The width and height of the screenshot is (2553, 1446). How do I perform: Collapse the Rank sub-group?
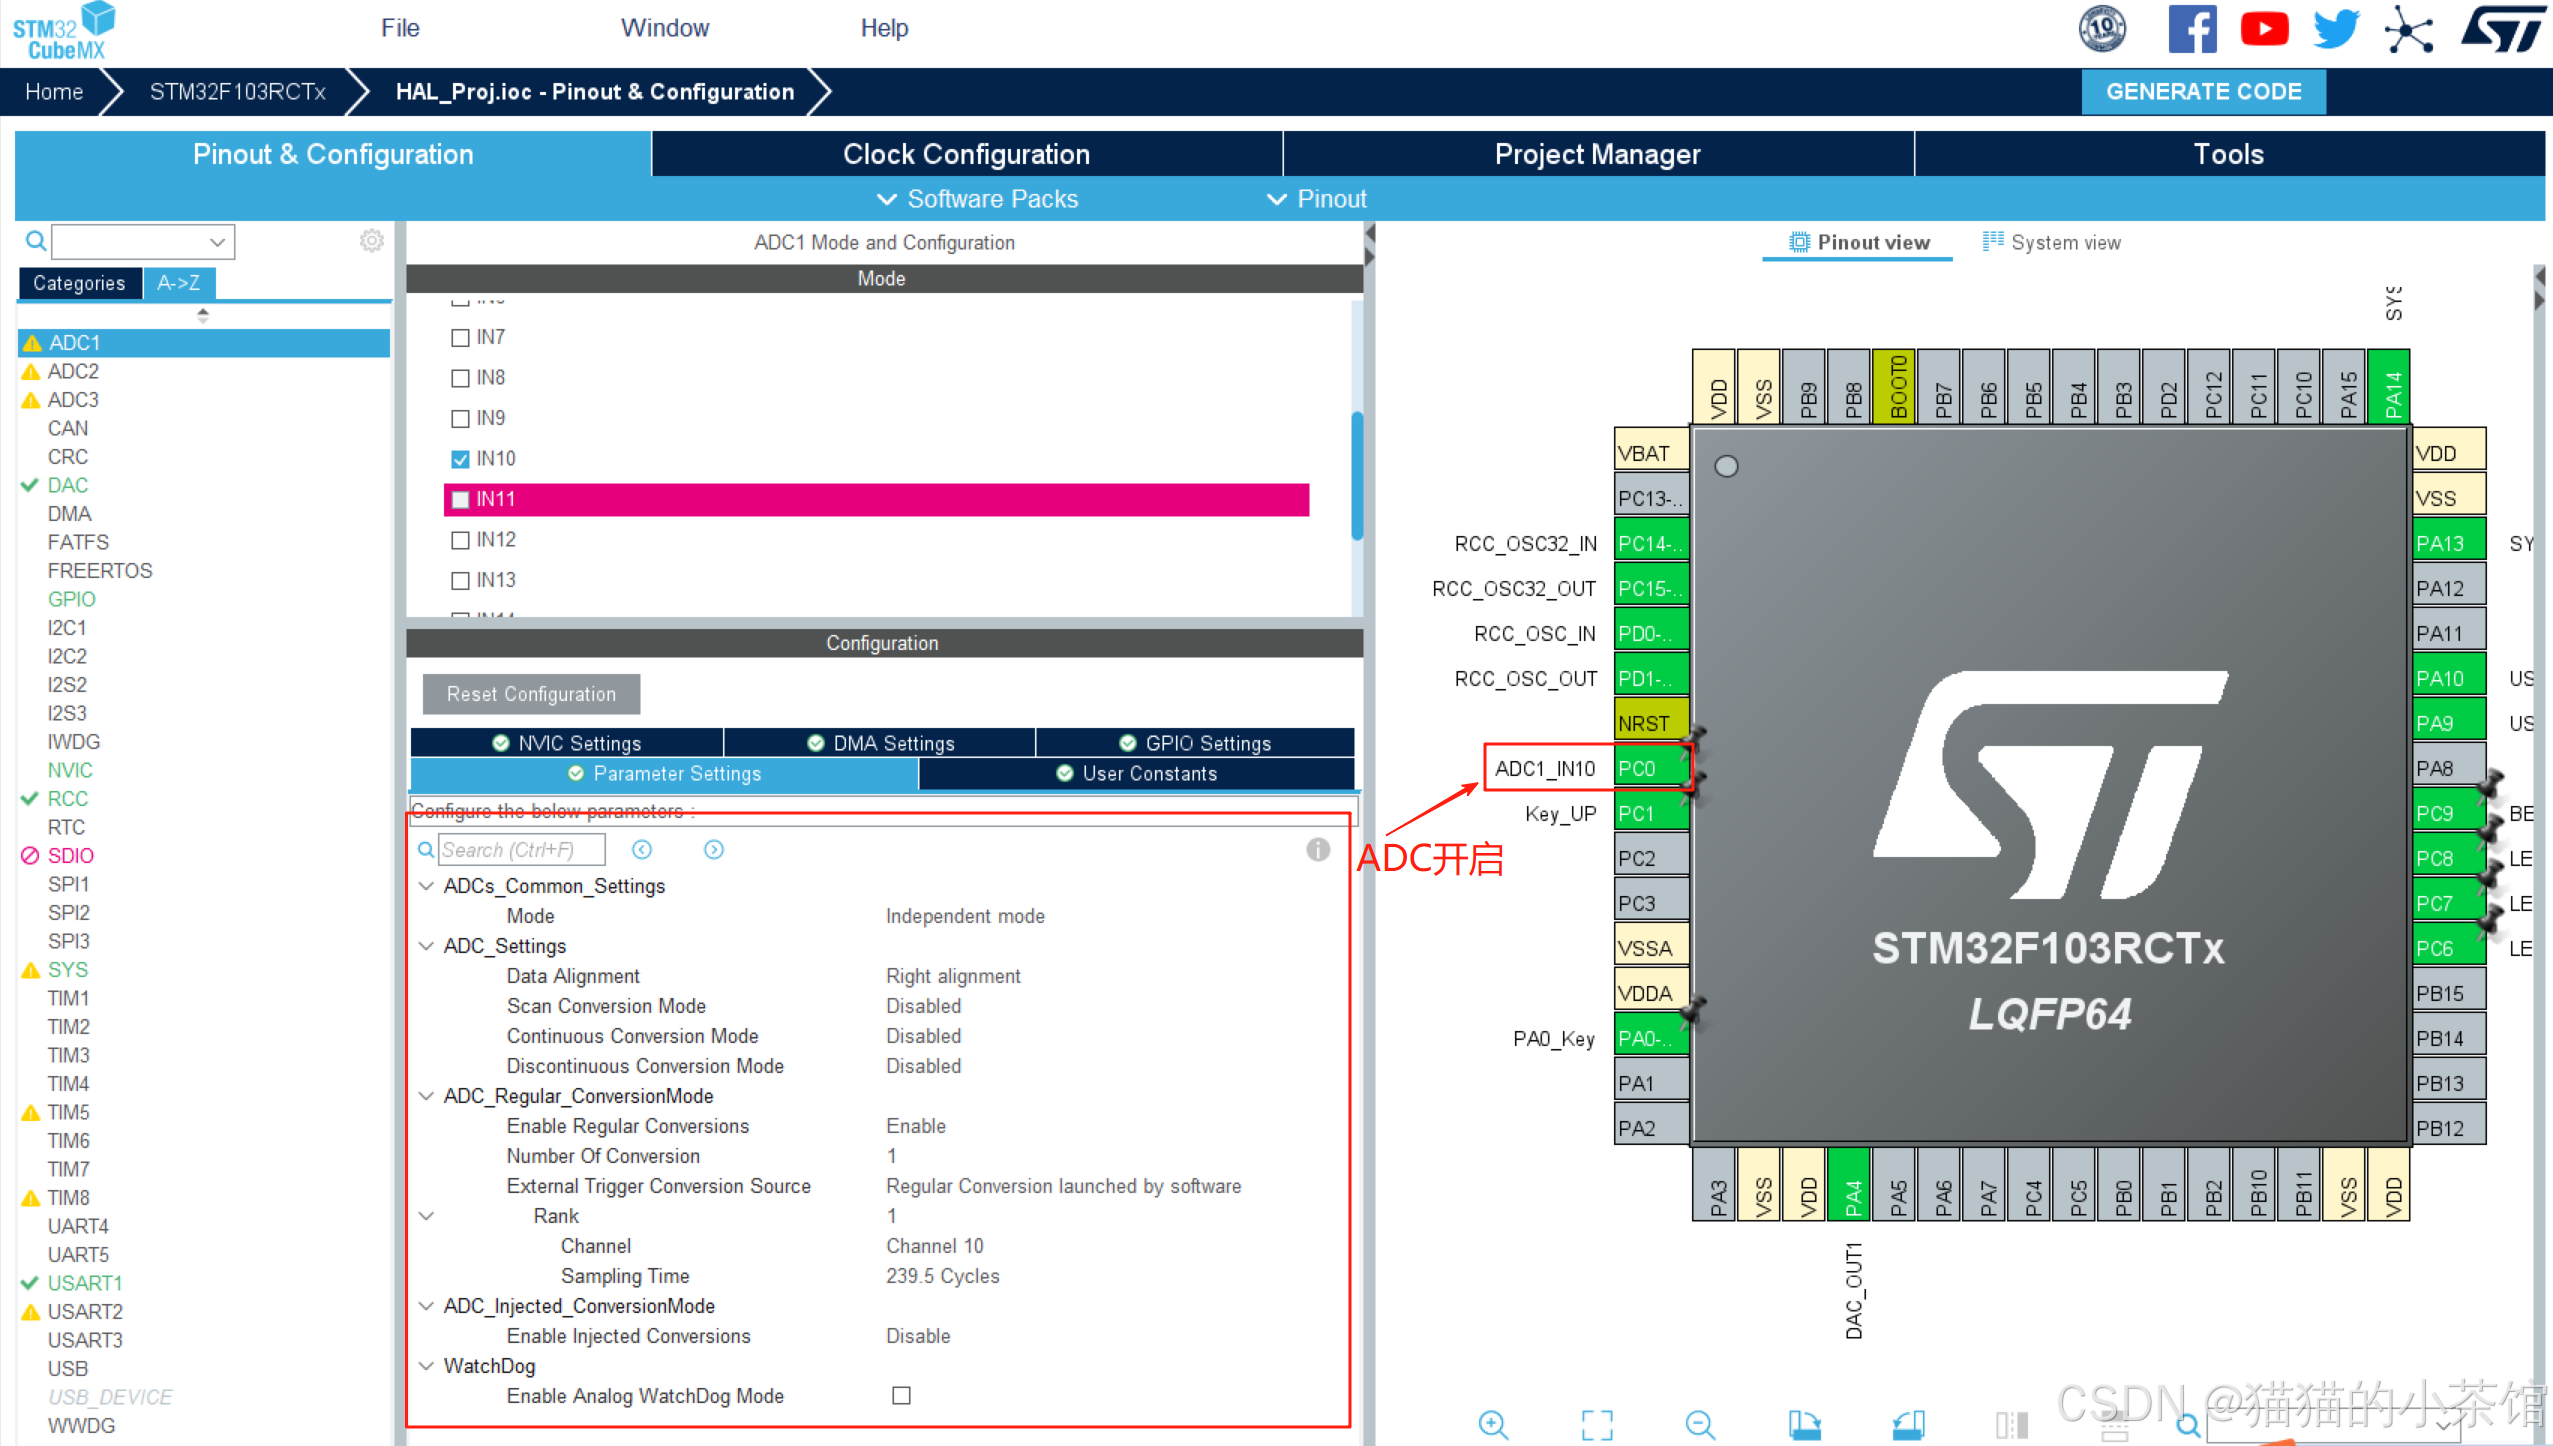pyautogui.click(x=426, y=1216)
